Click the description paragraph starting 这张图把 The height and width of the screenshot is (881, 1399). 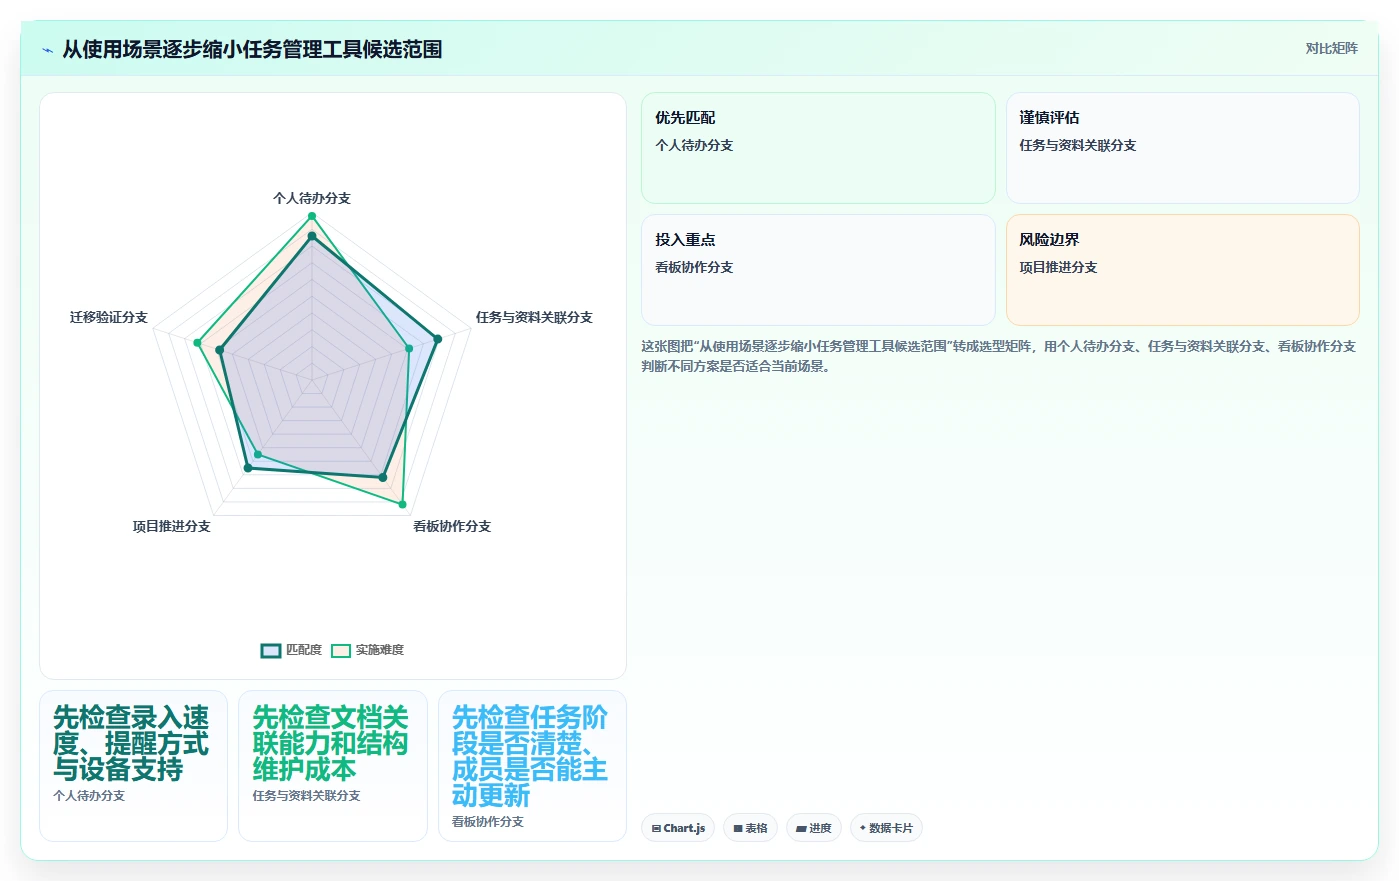click(x=998, y=356)
